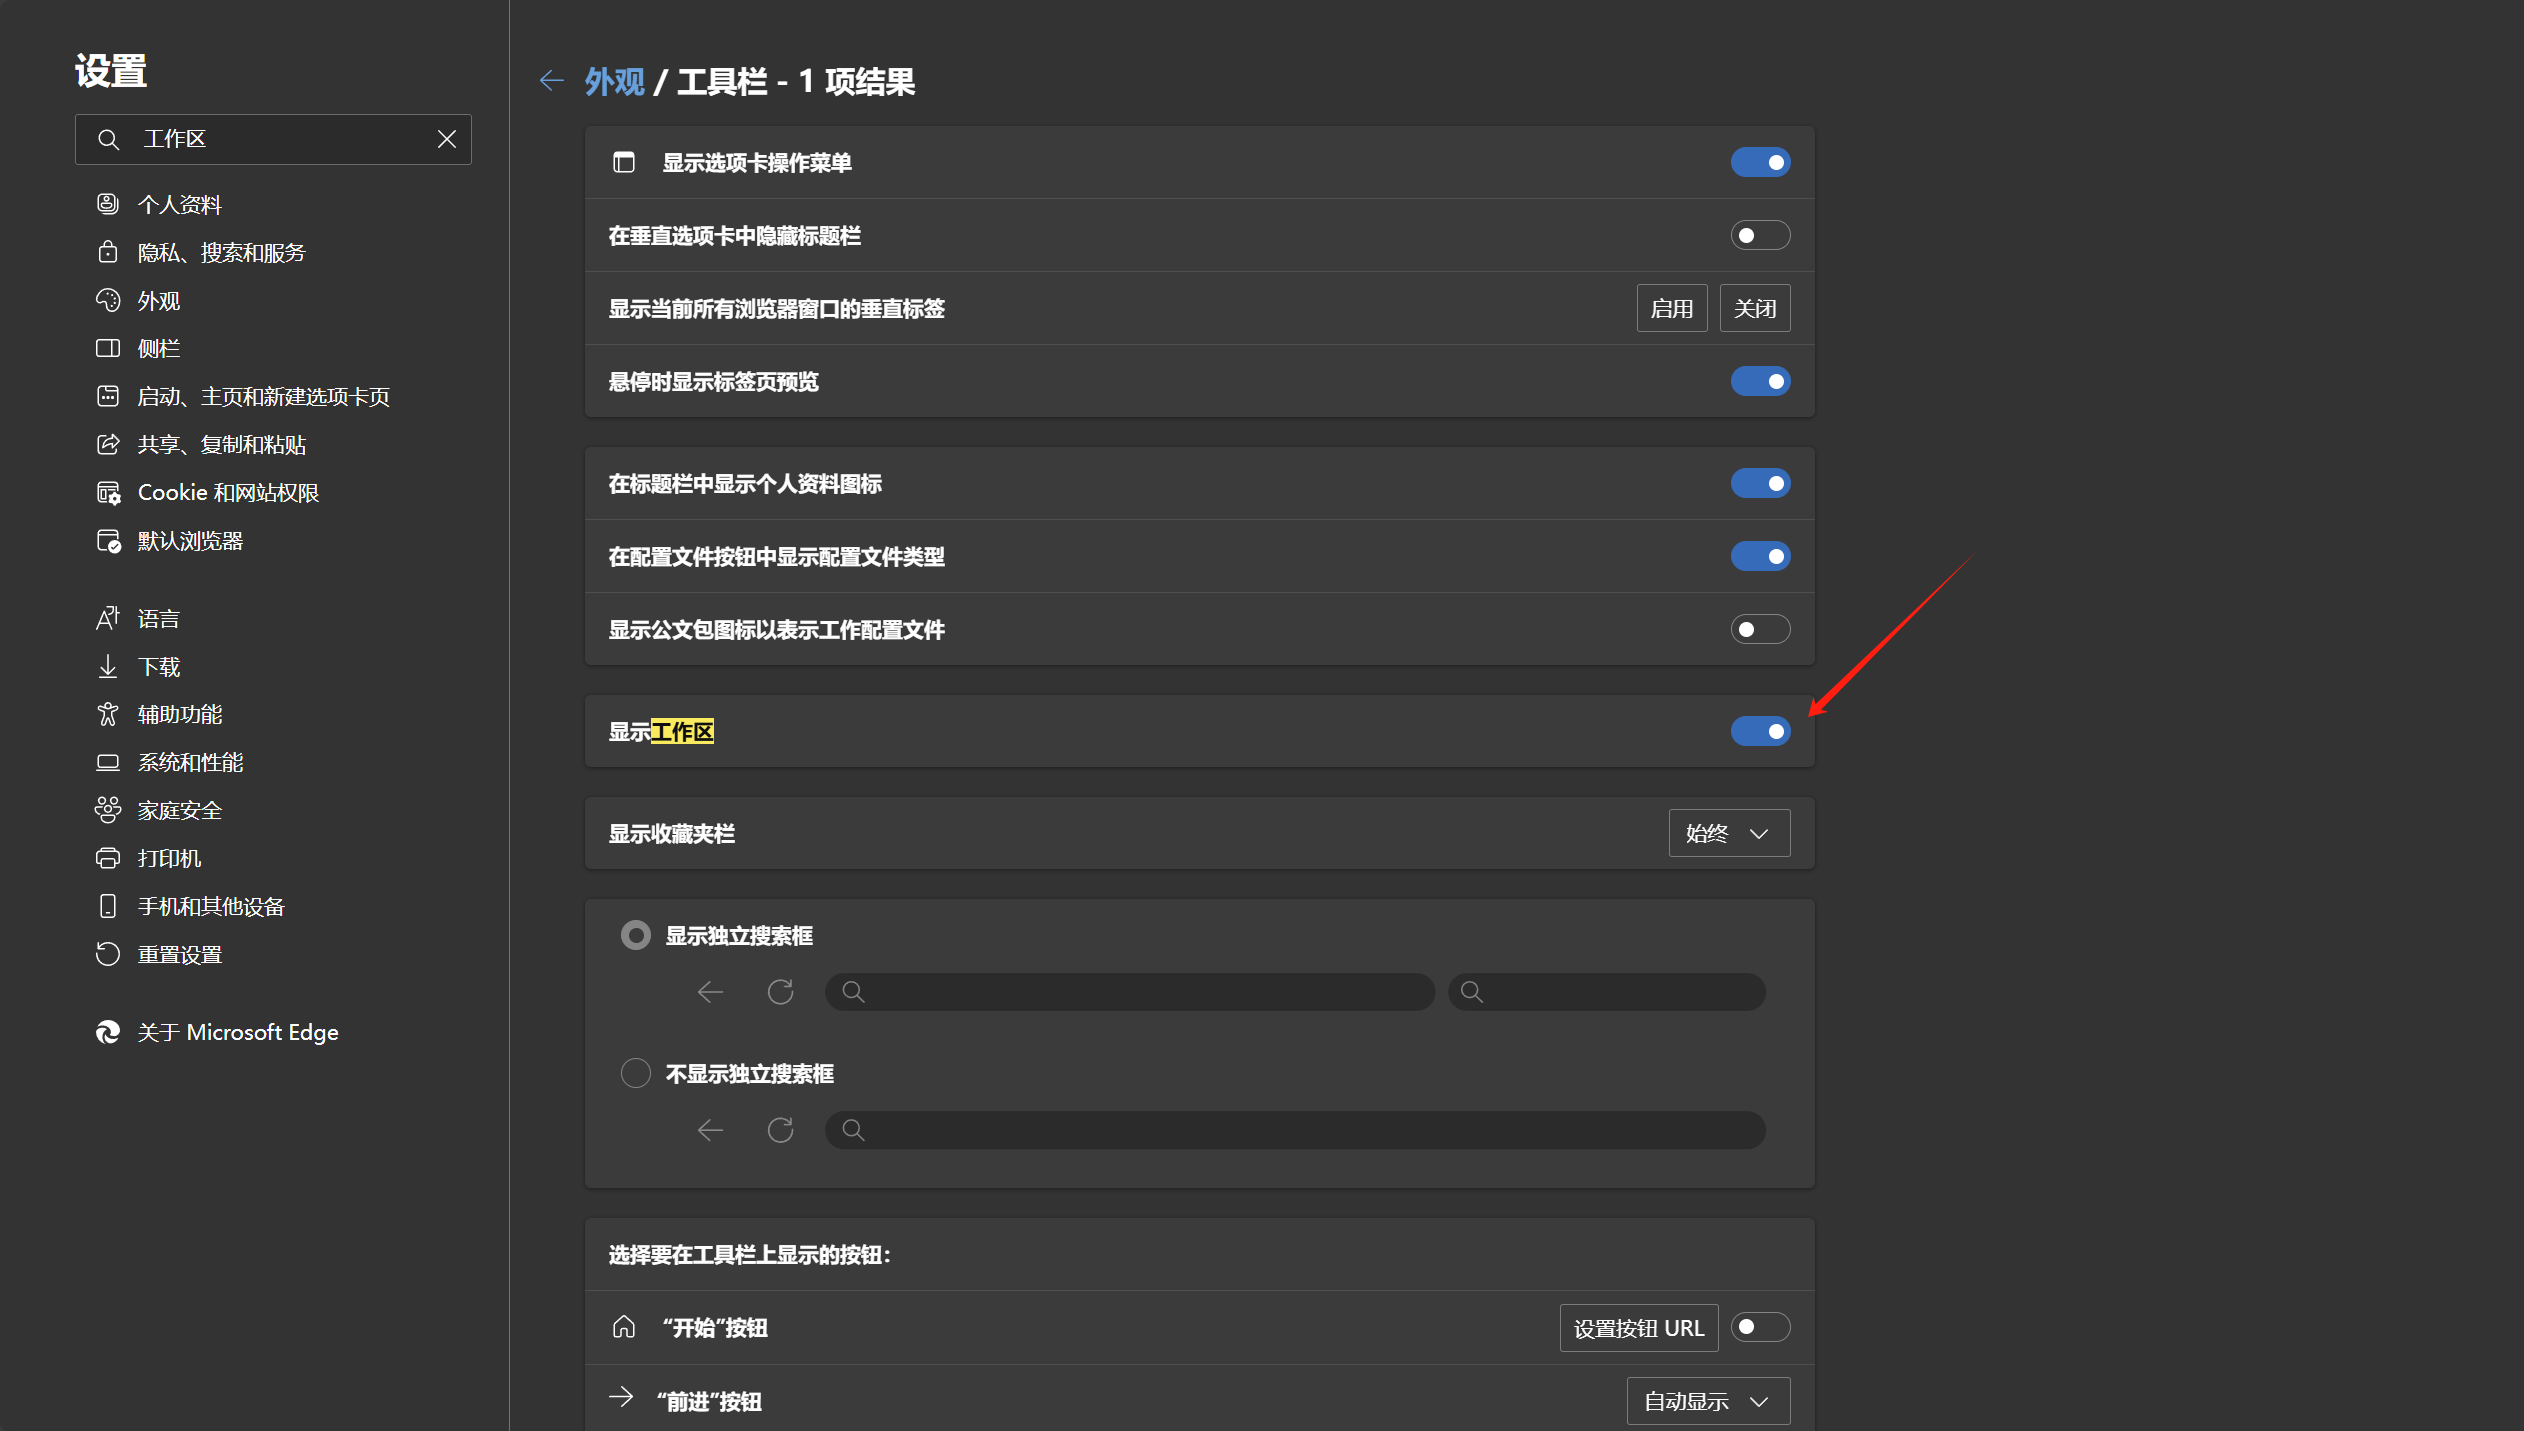
Task: Click the 个人资料 profile icon in sidebar
Action: click(x=108, y=204)
